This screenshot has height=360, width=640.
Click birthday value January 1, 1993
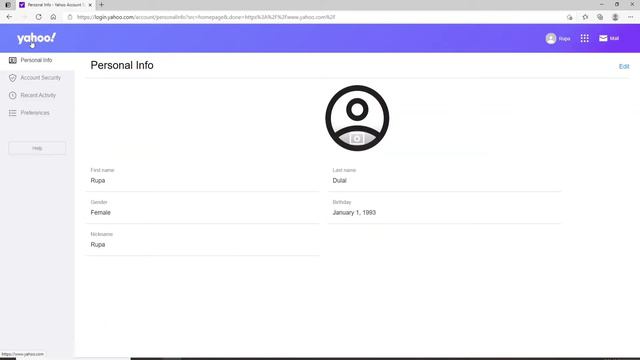pos(354,213)
